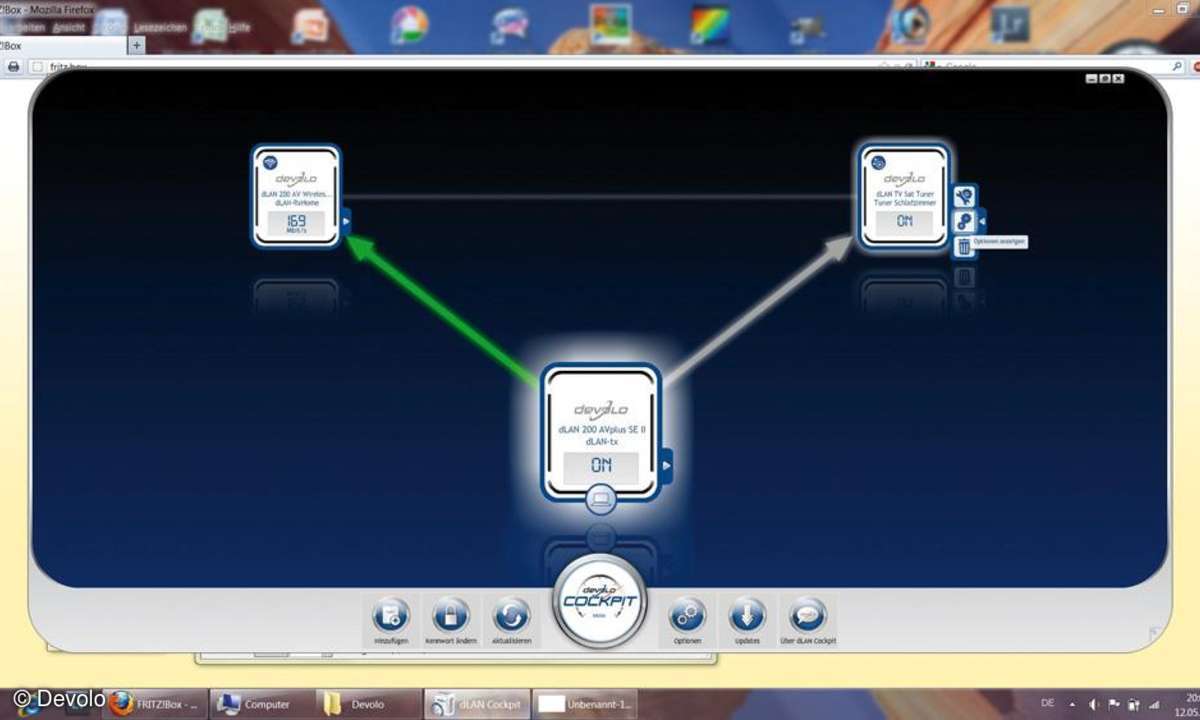This screenshot has height=720, width=1200.
Task: Switch to the FRITZ!Box Firefox taskbar button
Action: pos(157,704)
